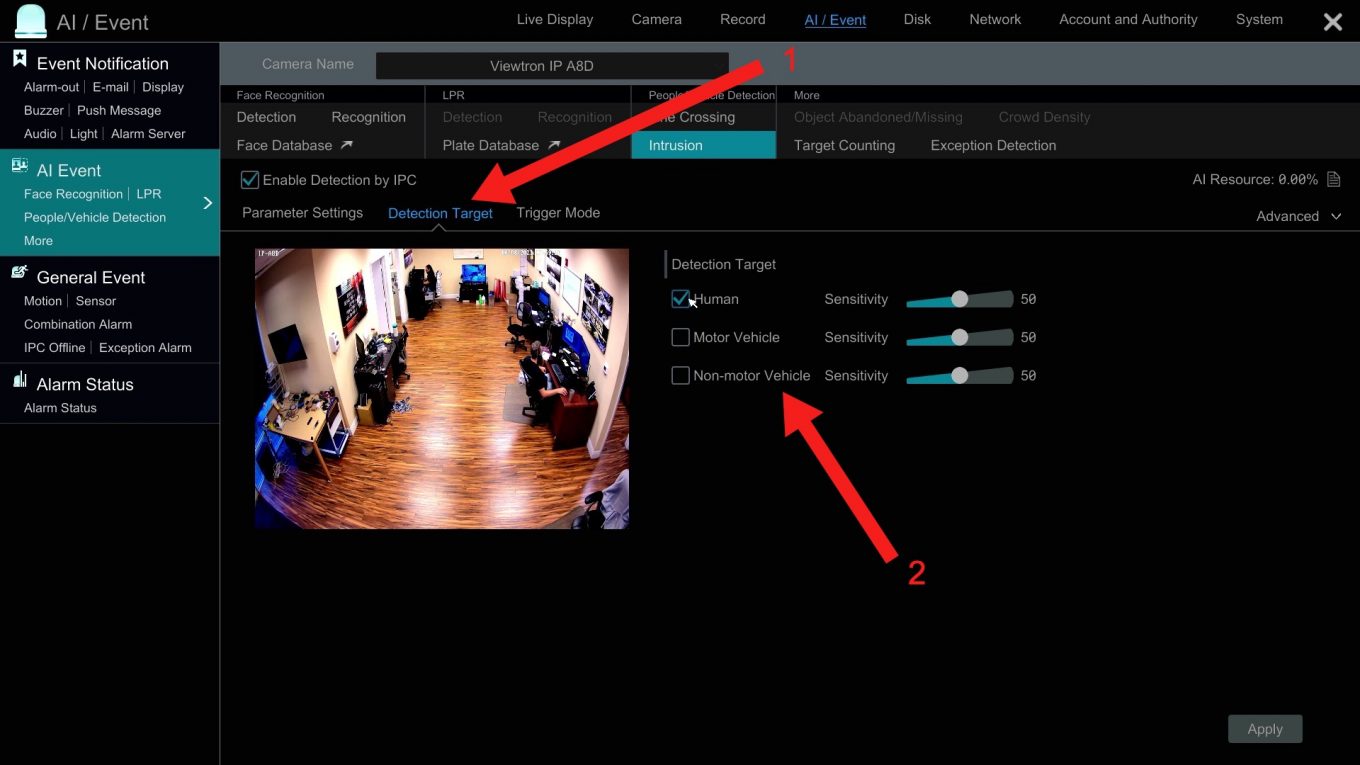Click the General Event section icon
Screen dimensions: 1360x765
[x=18, y=272]
